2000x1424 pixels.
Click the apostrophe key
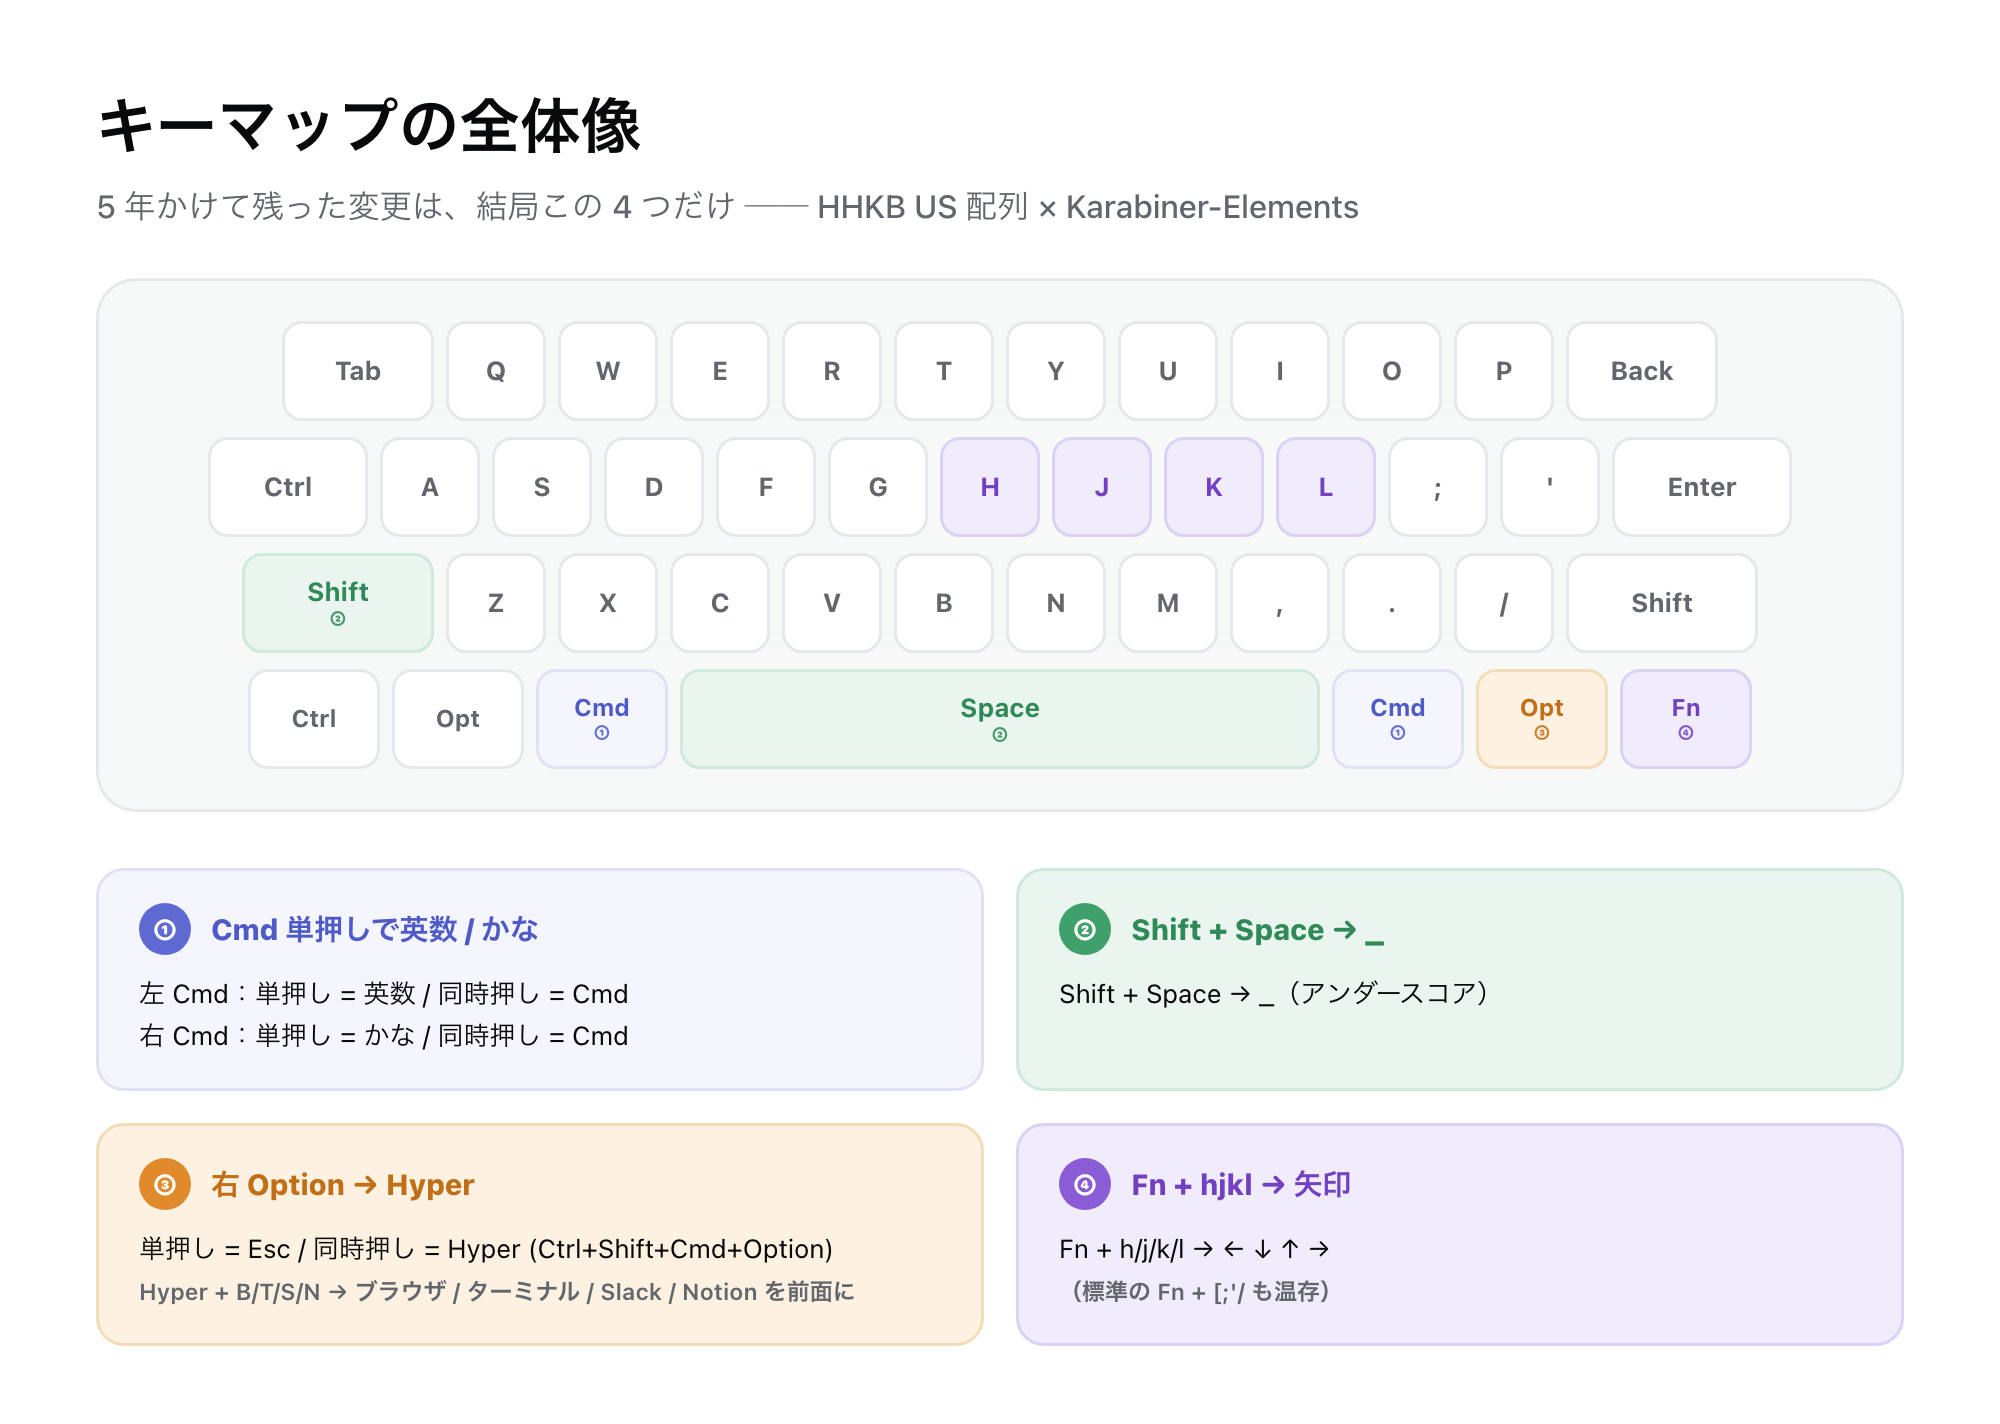click(x=1550, y=487)
